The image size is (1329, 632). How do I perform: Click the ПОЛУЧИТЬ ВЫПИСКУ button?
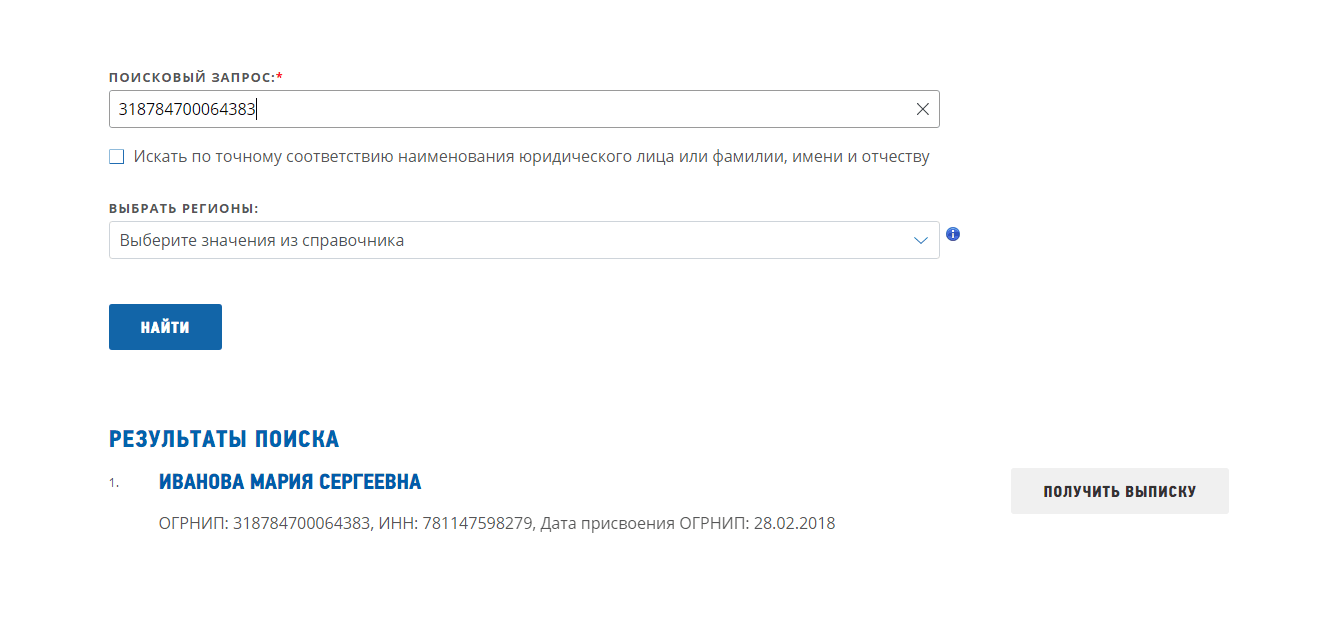pyautogui.click(x=1119, y=491)
